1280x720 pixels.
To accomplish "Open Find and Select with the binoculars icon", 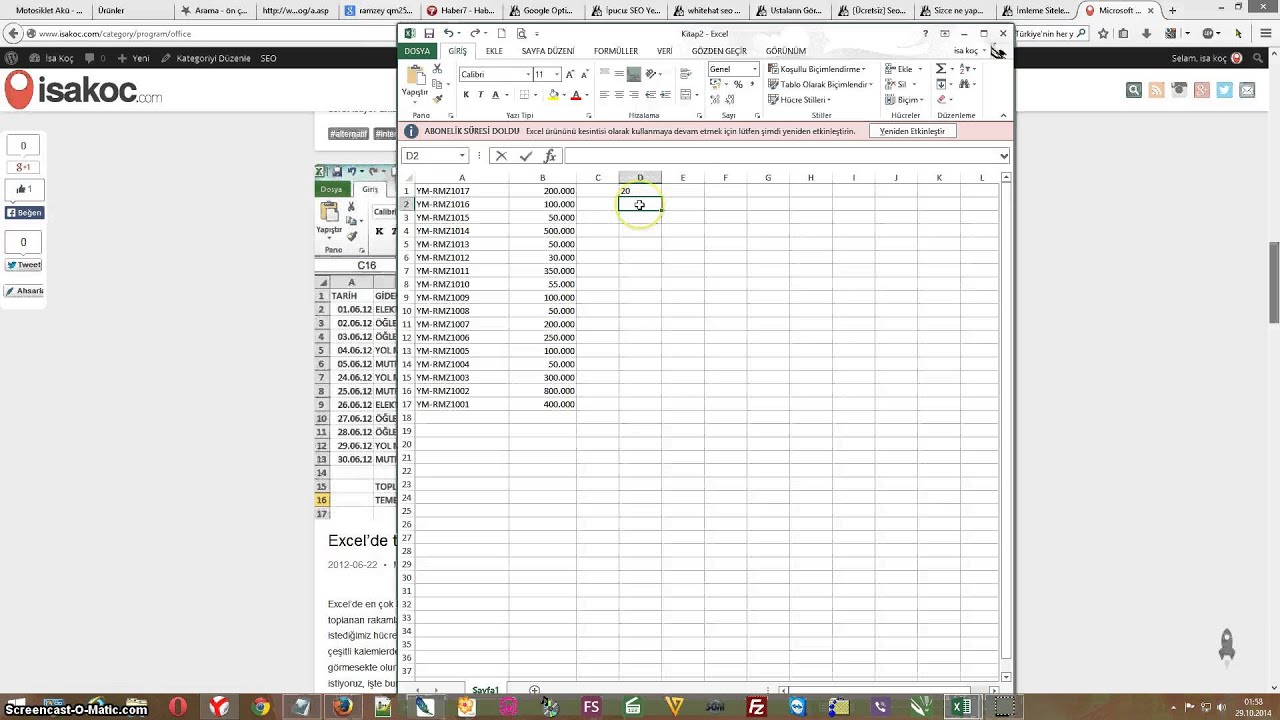I will [966, 85].
